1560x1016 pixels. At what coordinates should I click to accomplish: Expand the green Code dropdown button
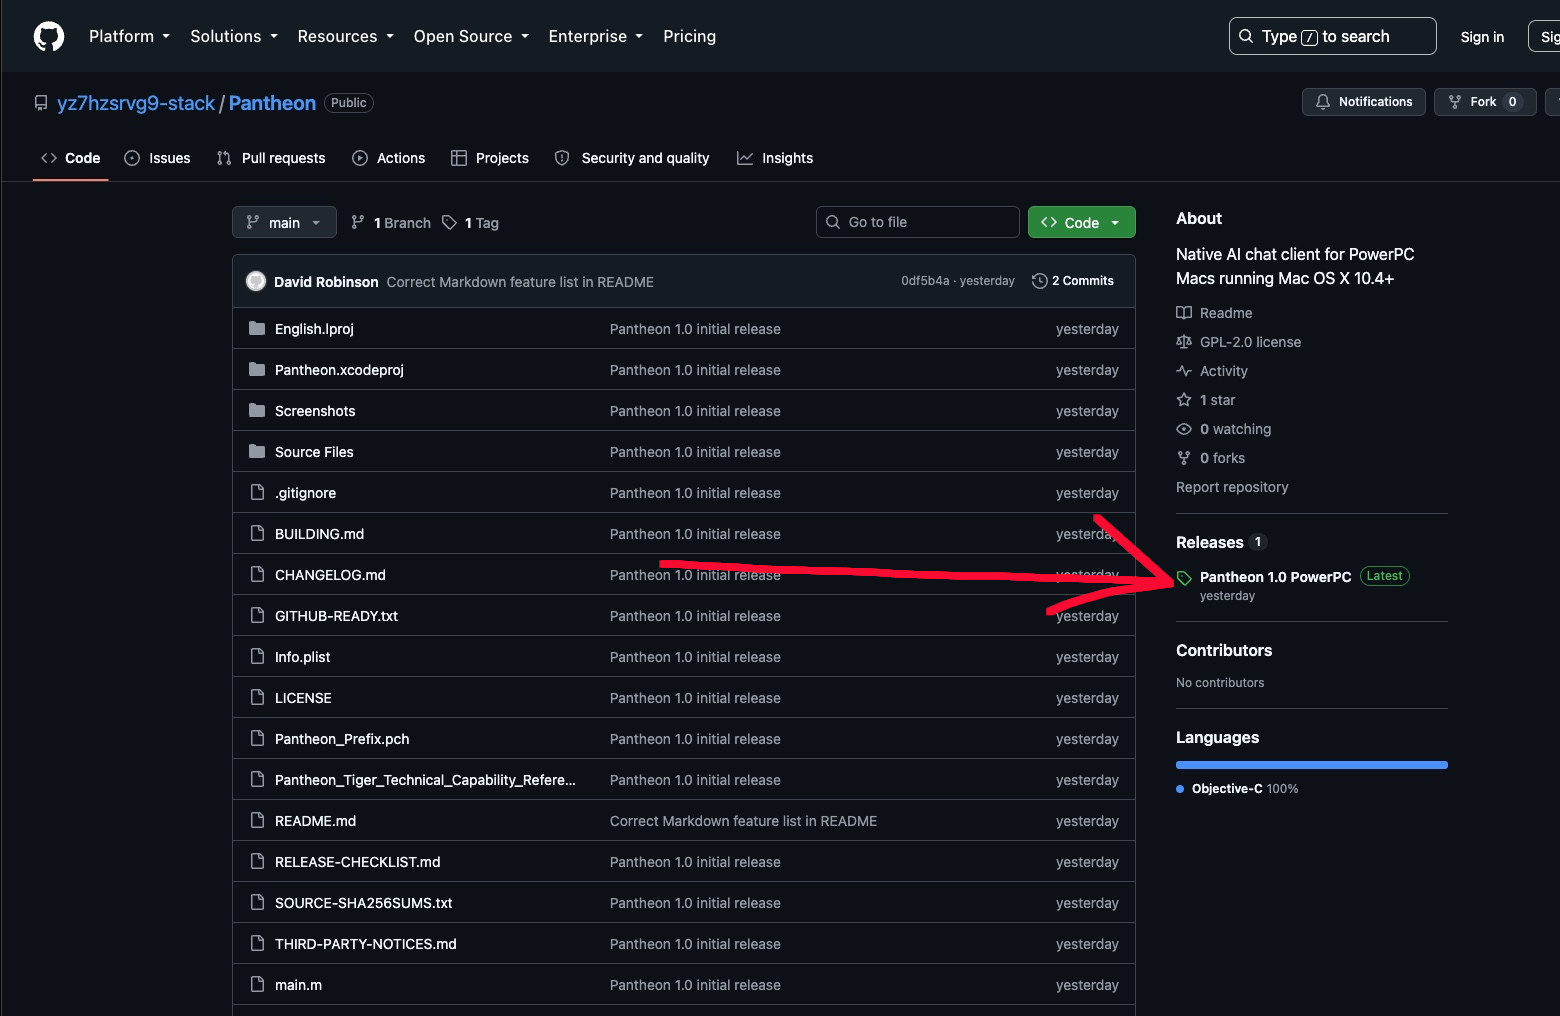(x=1081, y=222)
